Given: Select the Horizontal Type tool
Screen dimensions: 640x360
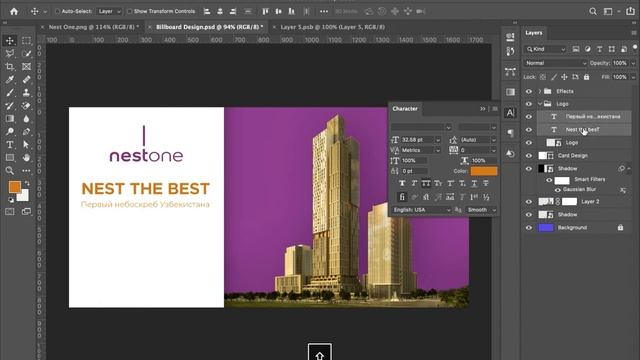Looking at the screenshot, I should [x=10, y=145].
